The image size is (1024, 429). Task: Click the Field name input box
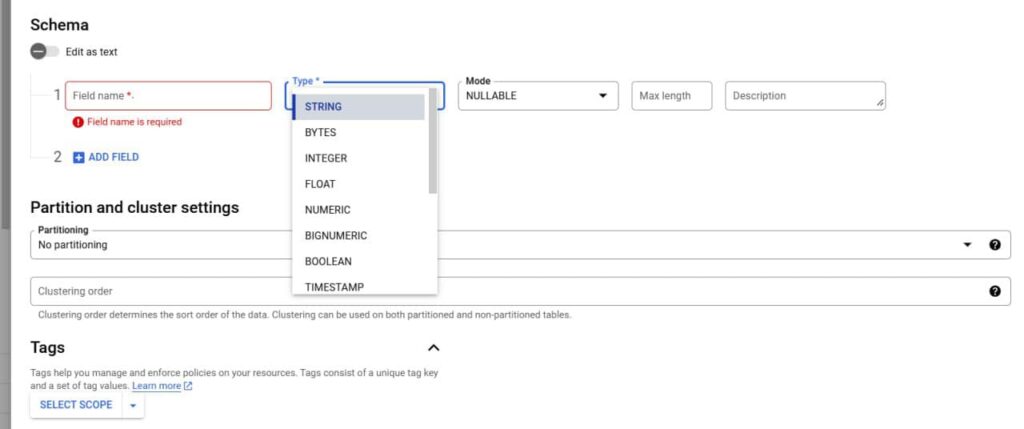click(168, 96)
